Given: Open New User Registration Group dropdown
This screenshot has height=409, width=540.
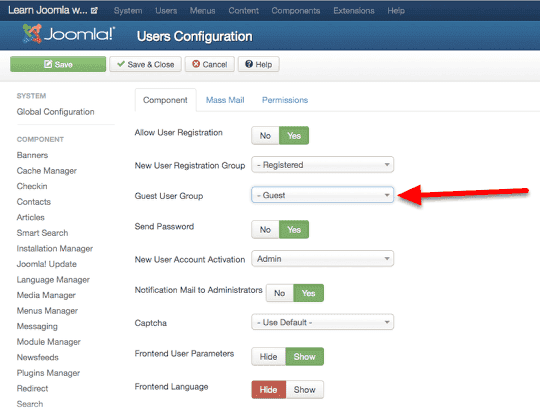Looking at the screenshot, I should 323,165.
